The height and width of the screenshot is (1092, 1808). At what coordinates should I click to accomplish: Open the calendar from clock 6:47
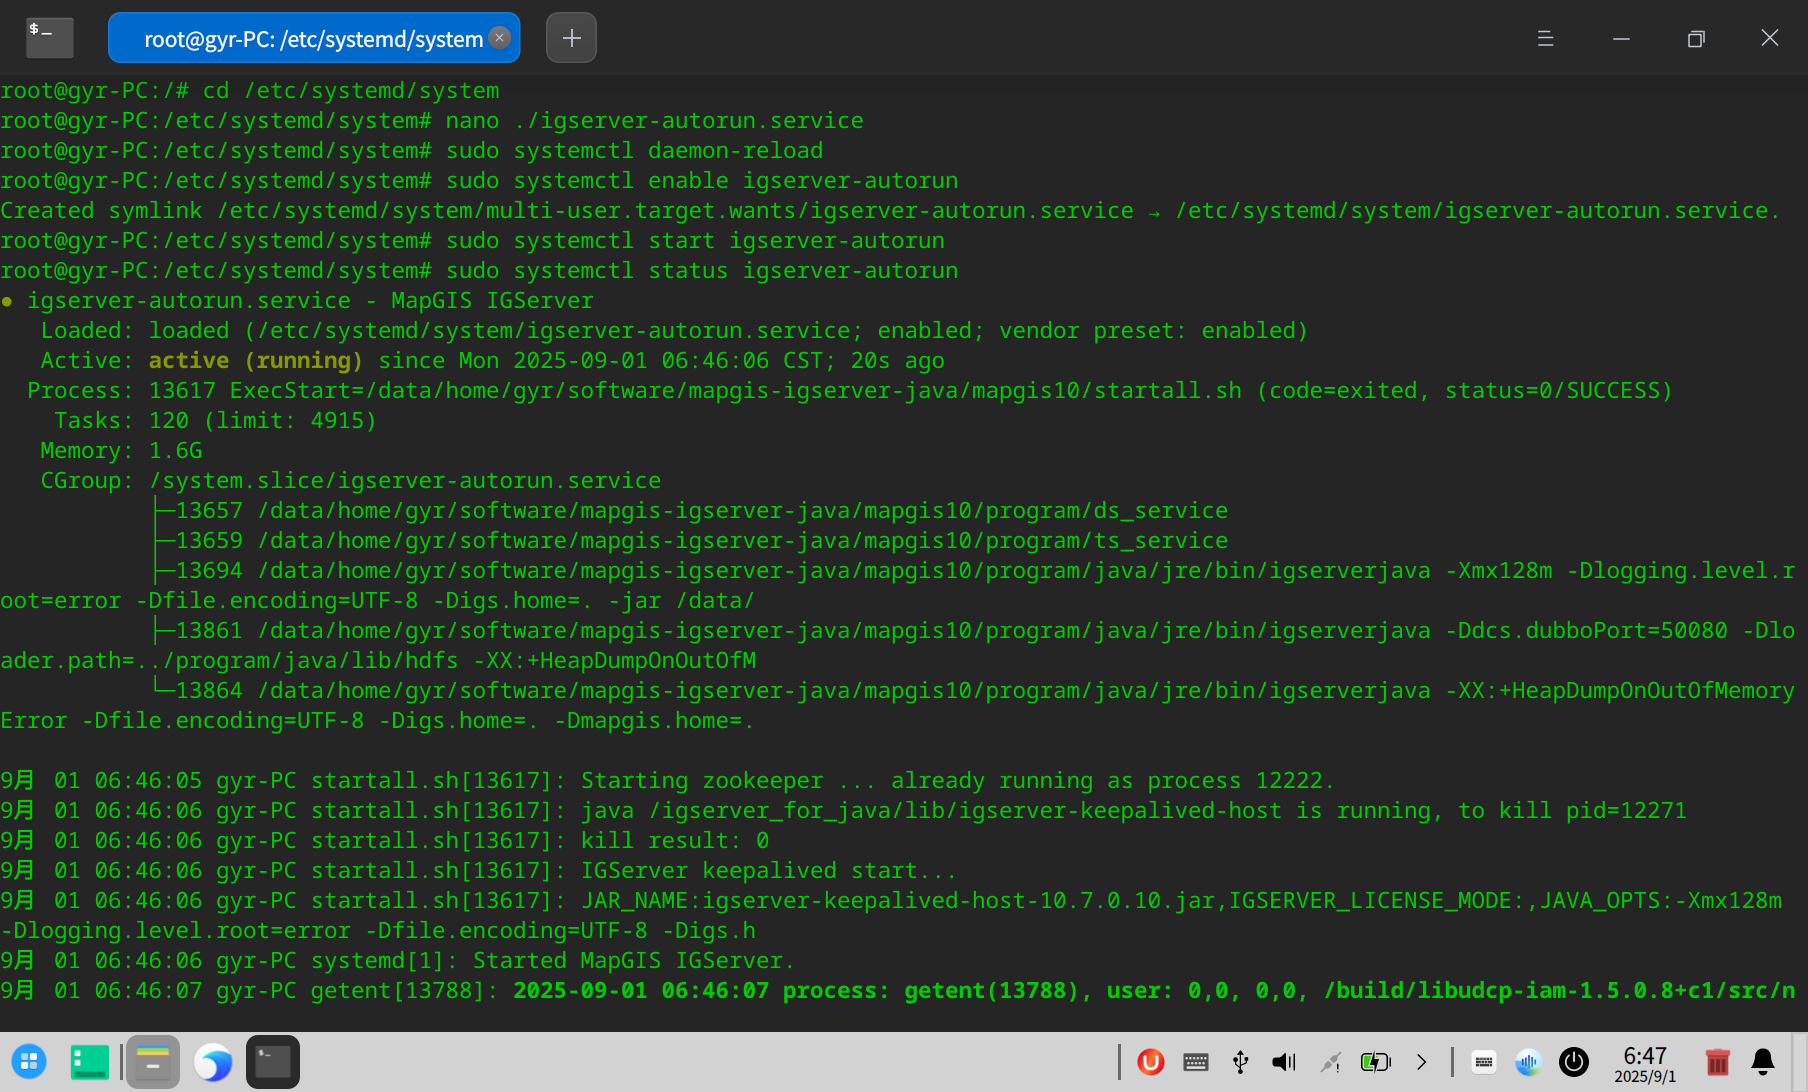1645,1065
